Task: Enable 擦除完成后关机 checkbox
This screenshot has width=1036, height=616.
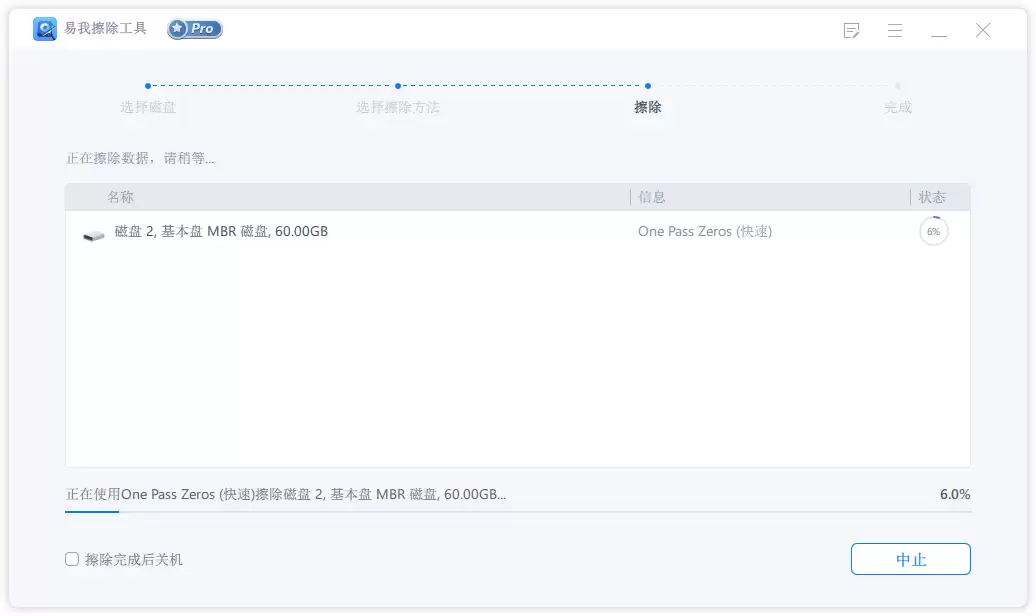Action: [72, 559]
